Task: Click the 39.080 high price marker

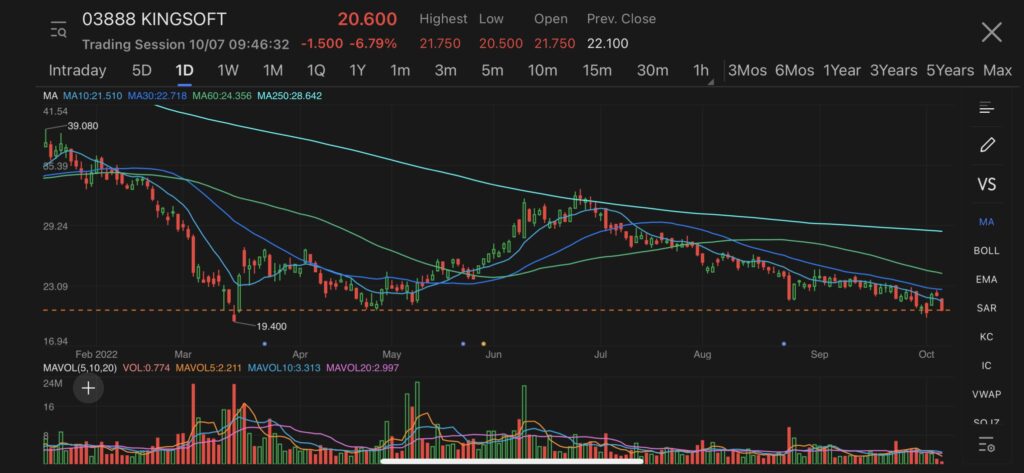Action: coord(83,126)
